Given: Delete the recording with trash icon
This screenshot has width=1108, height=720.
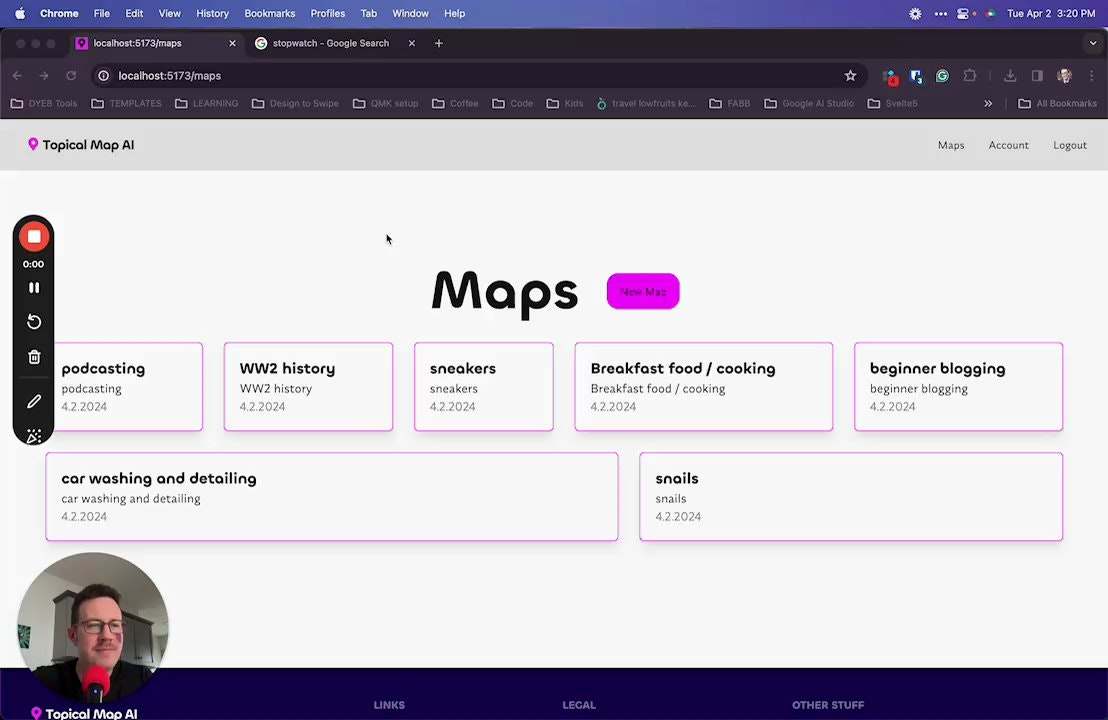Looking at the screenshot, I should pyautogui.click(x=34, y=357).
